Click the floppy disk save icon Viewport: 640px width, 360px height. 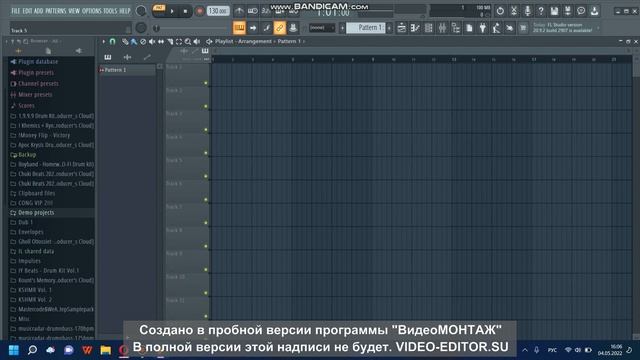(554, 11)
